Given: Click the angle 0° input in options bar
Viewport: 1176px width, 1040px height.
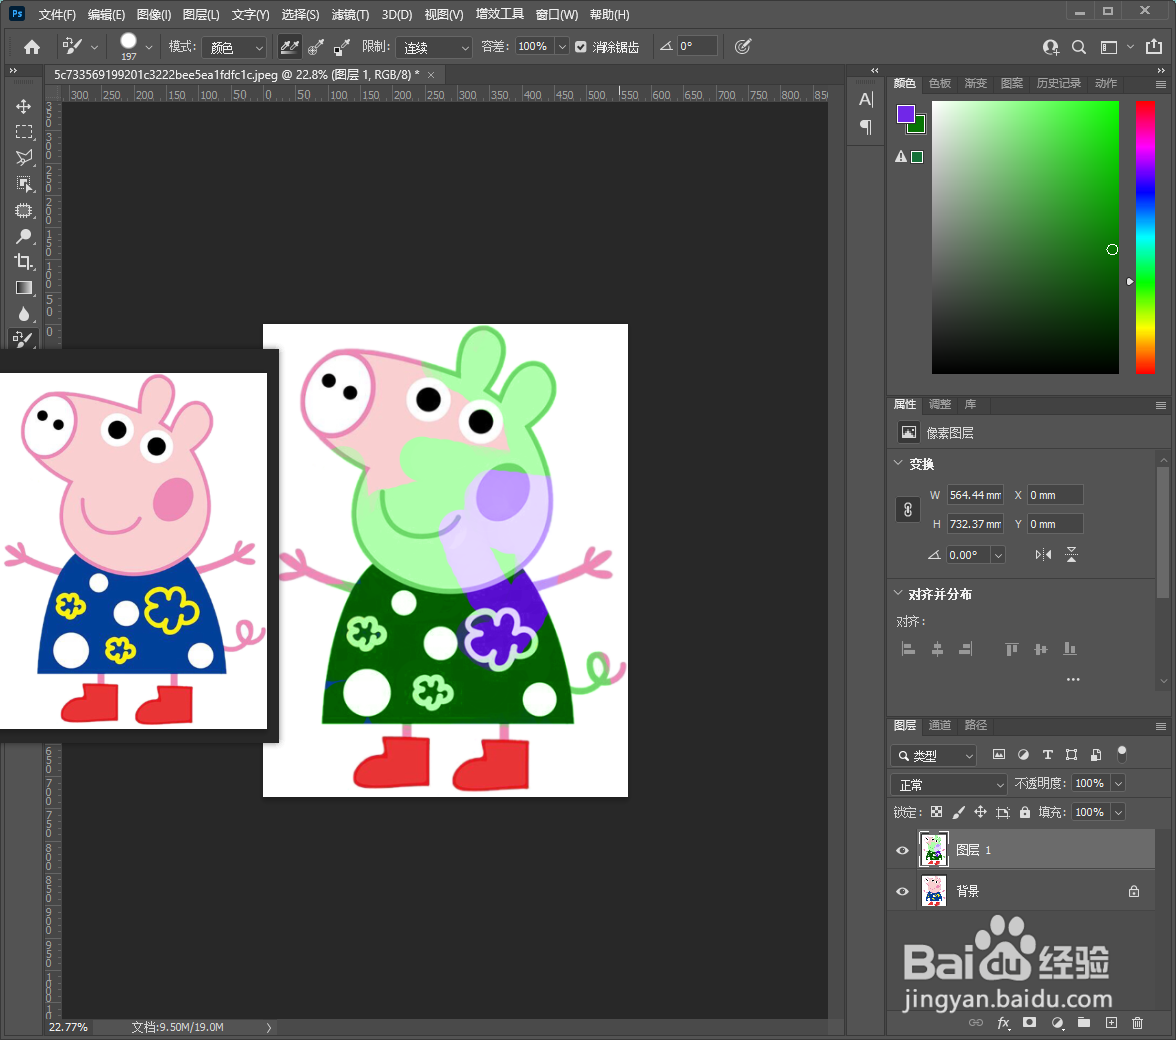Looking at the screenshot, I should click(697, 46).
